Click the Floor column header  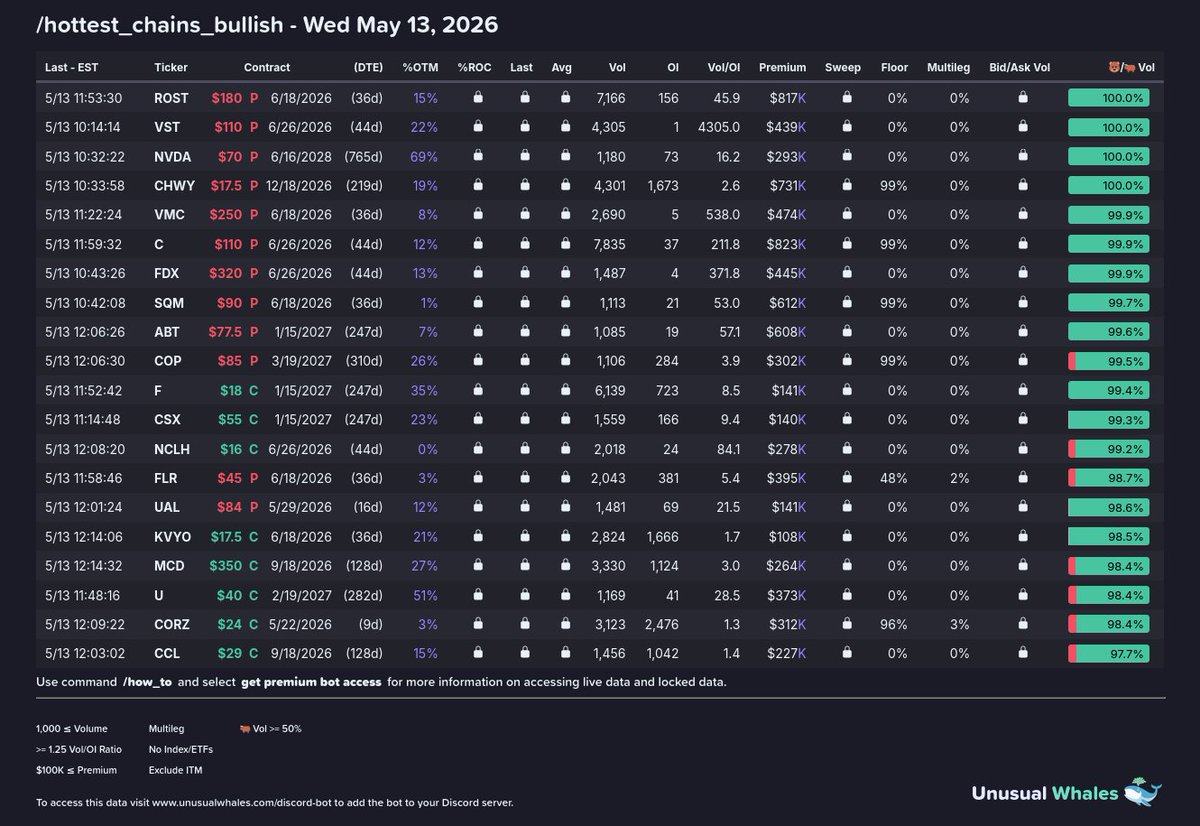tap(895, 67)
